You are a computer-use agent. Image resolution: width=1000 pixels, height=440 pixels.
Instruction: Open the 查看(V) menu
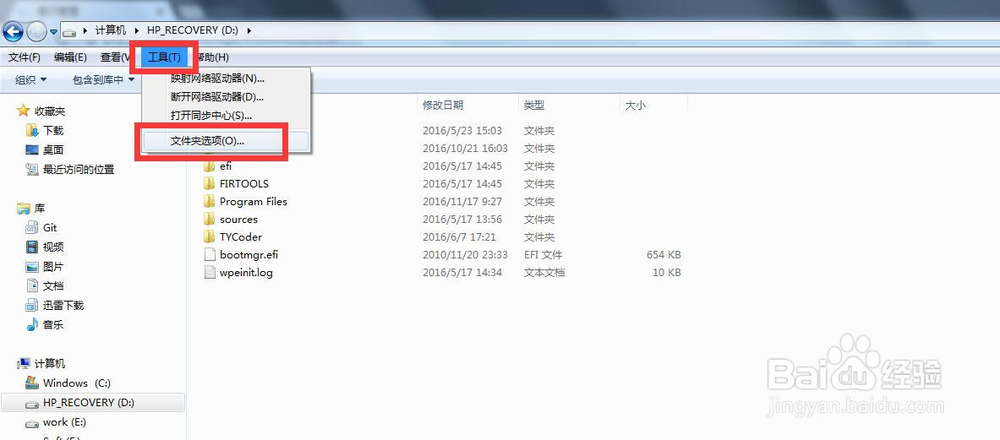115,57
